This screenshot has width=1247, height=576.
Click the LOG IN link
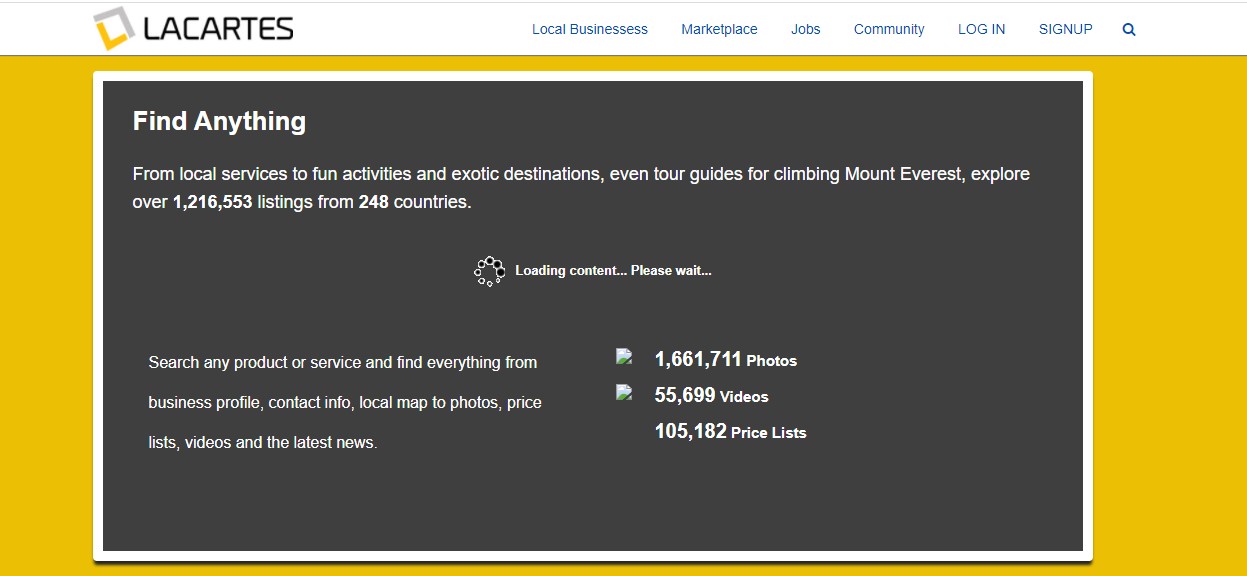click(981, 30)
